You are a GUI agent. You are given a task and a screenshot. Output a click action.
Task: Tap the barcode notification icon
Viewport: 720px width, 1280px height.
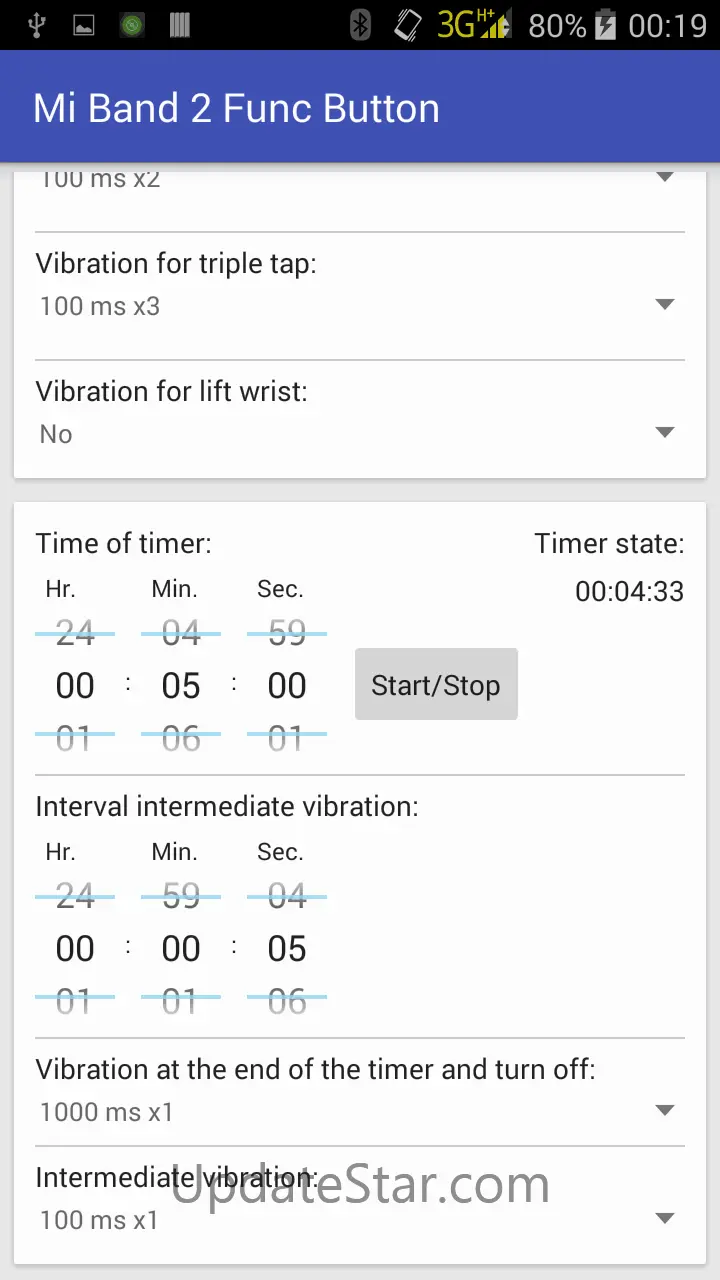(x=180, y=25)
